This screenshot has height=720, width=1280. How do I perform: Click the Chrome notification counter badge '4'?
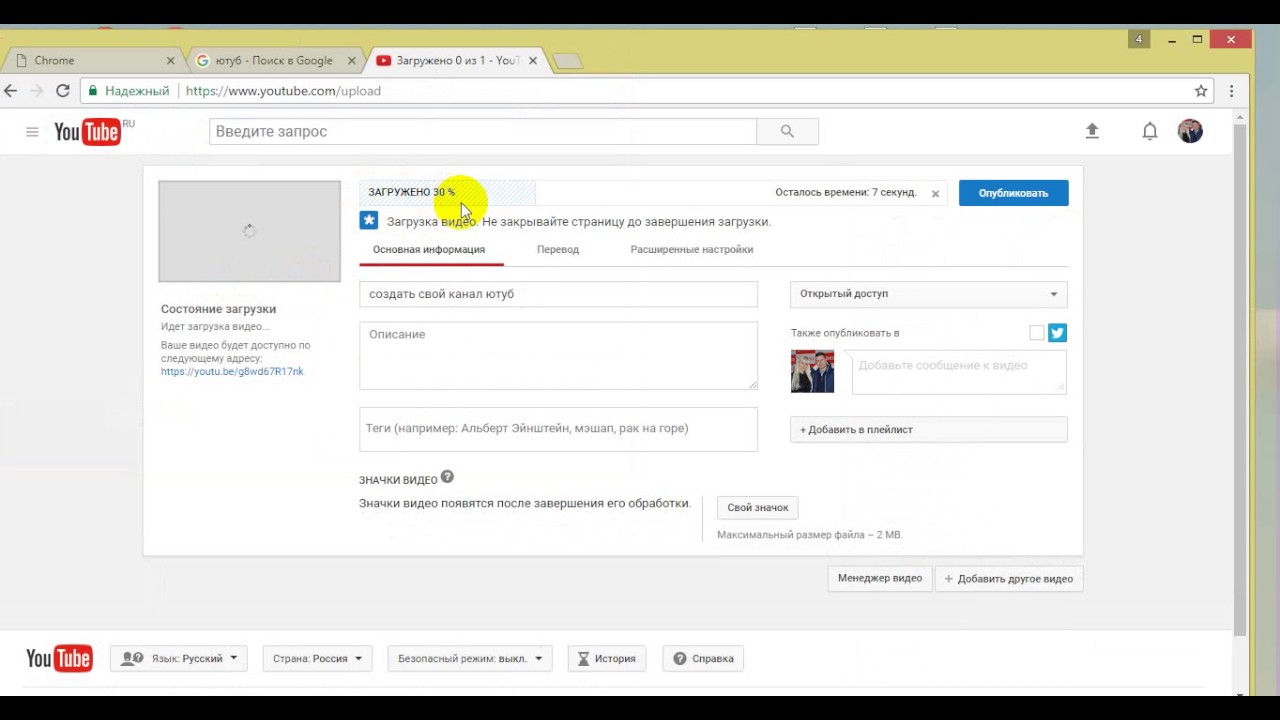pyautogui.click(x=1138, y=39)
